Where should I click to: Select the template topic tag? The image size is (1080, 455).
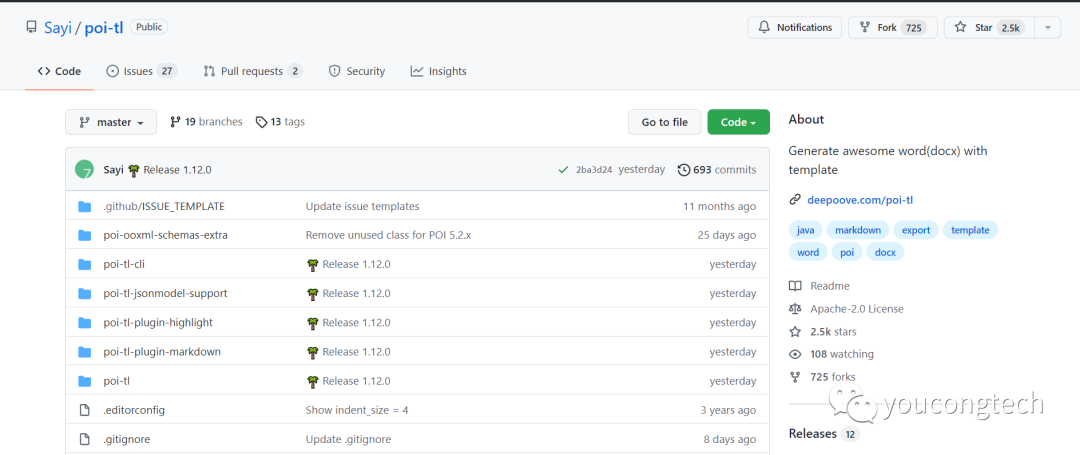click(970, 231)
